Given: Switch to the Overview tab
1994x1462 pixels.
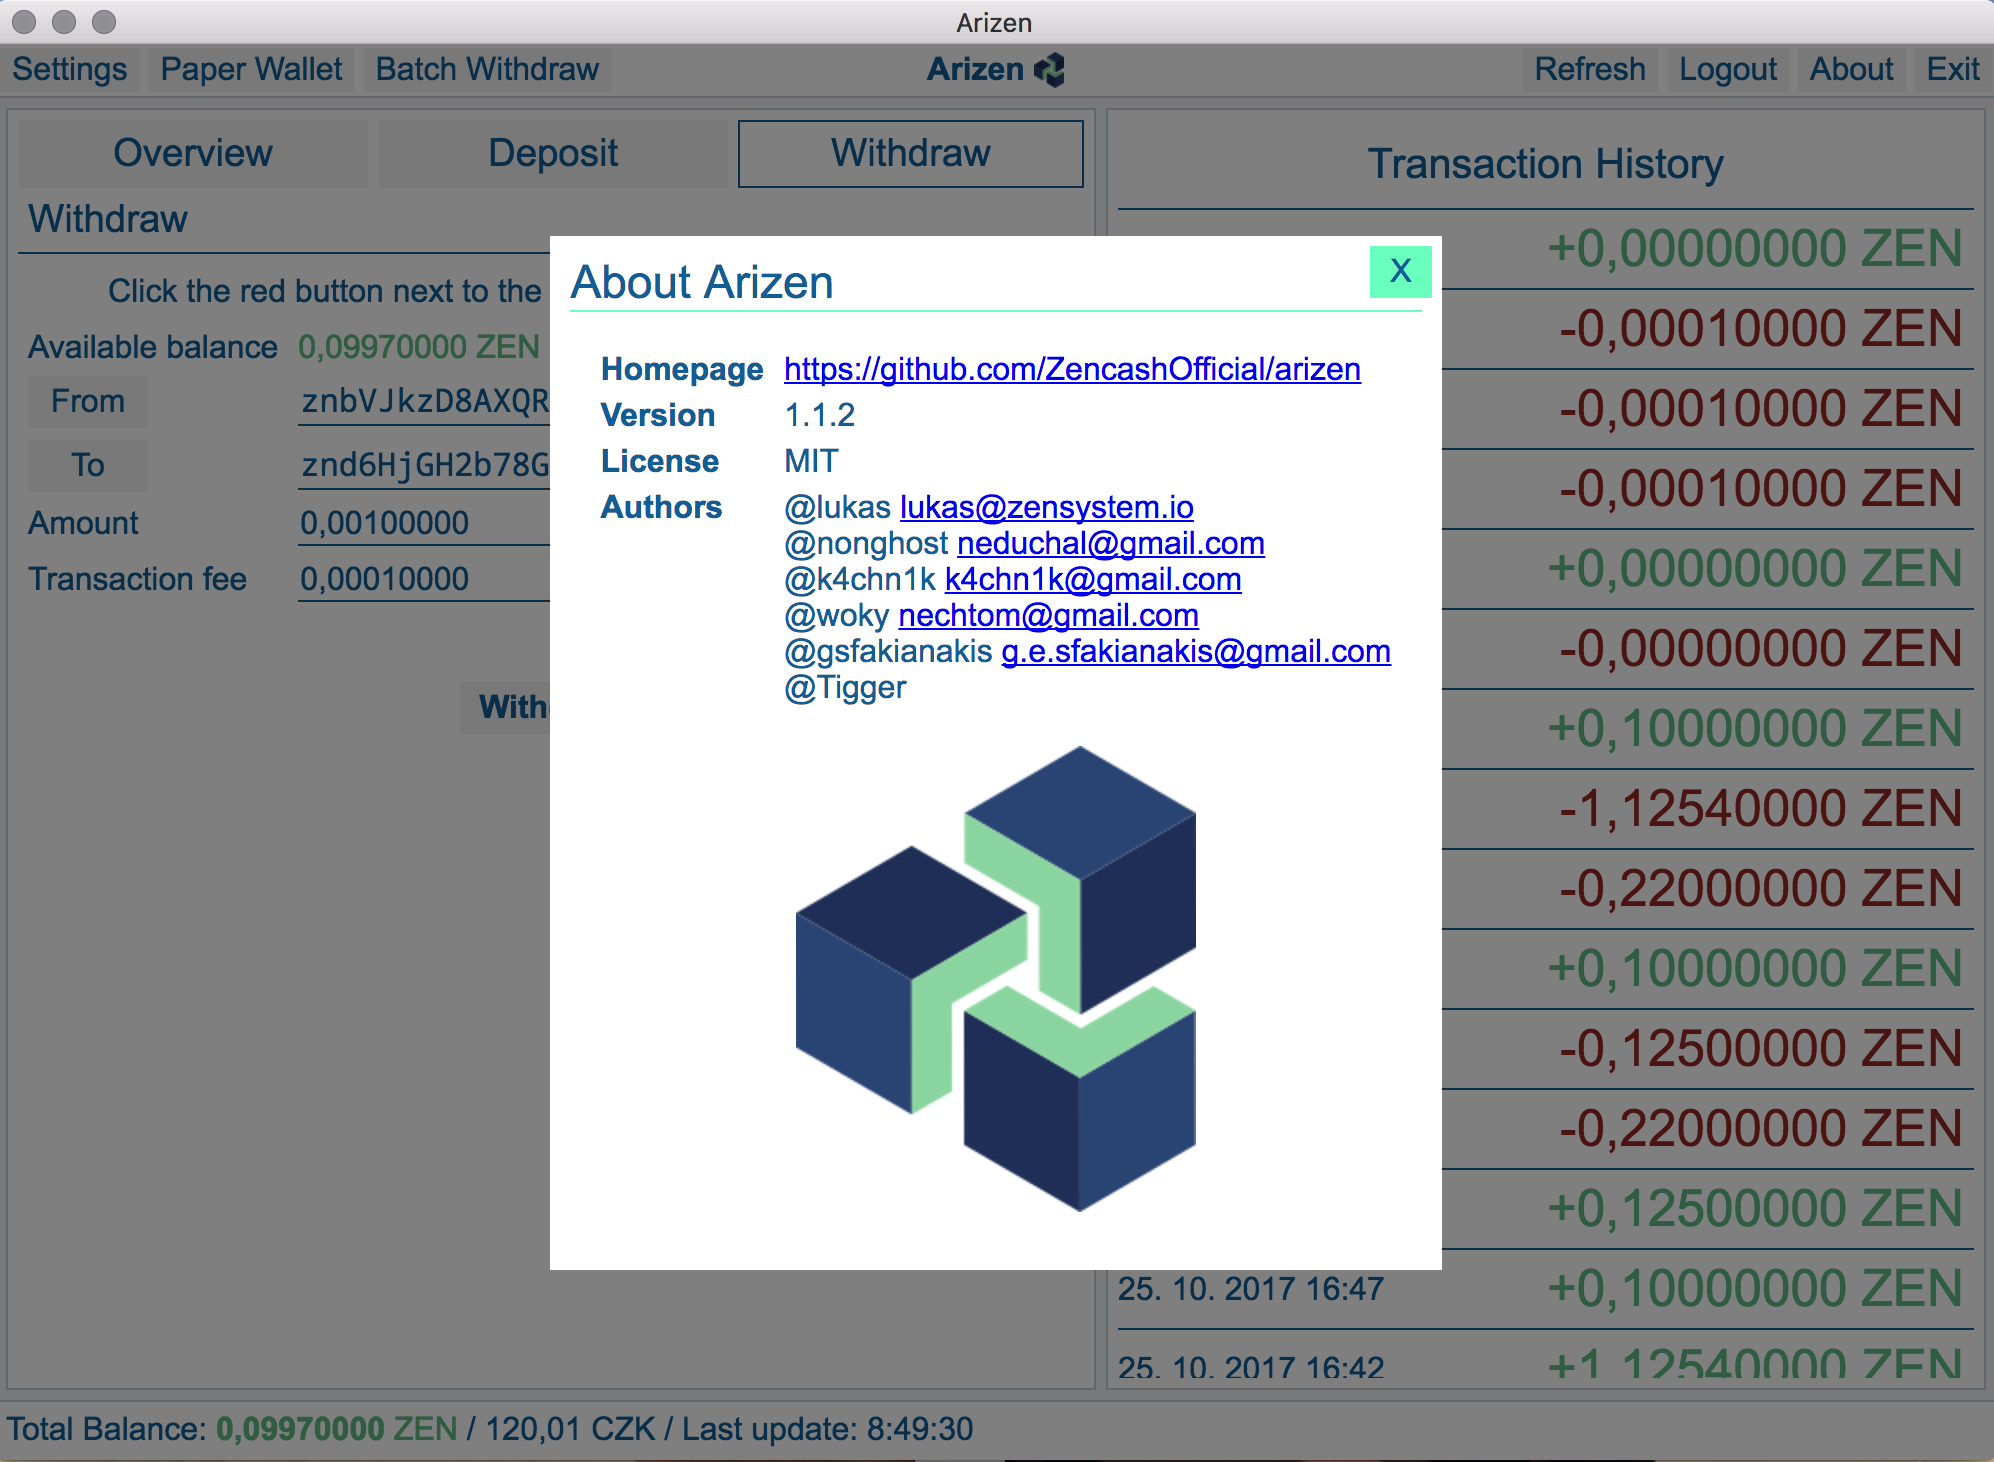Looking at the screenshot, I should point(193,153).
